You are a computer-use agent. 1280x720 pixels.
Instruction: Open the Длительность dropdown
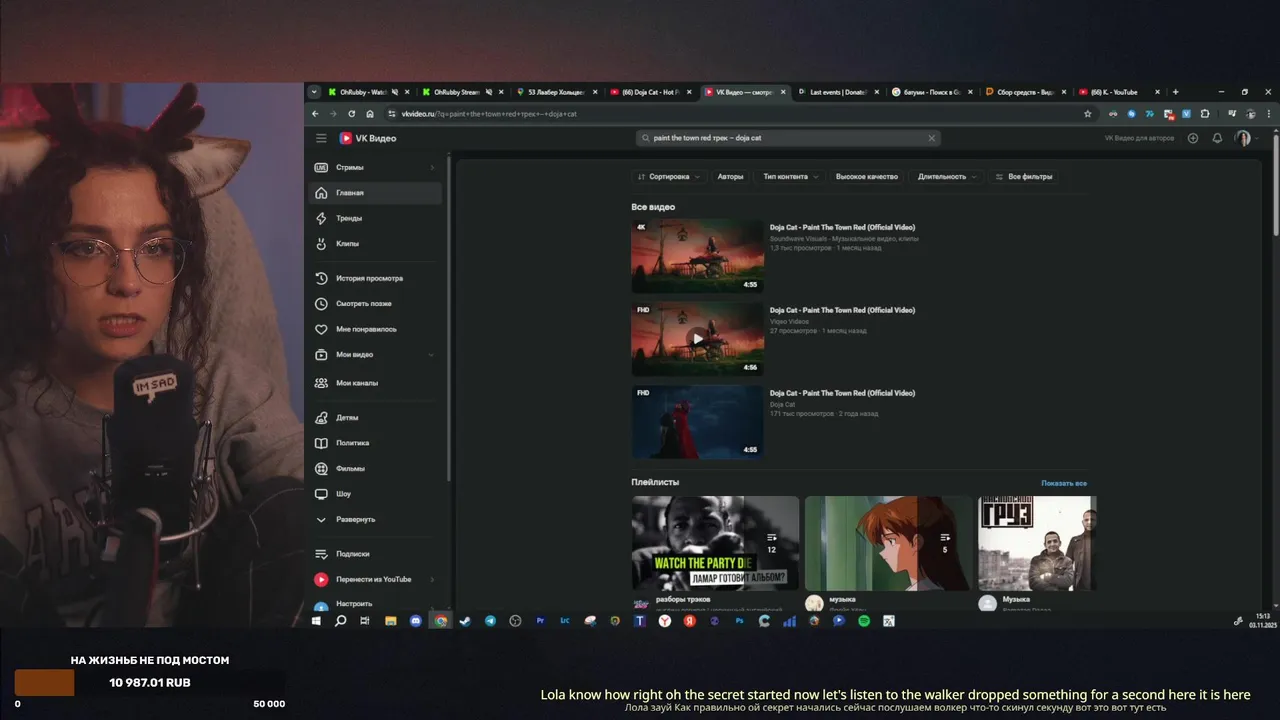click(x=946, y=177)
